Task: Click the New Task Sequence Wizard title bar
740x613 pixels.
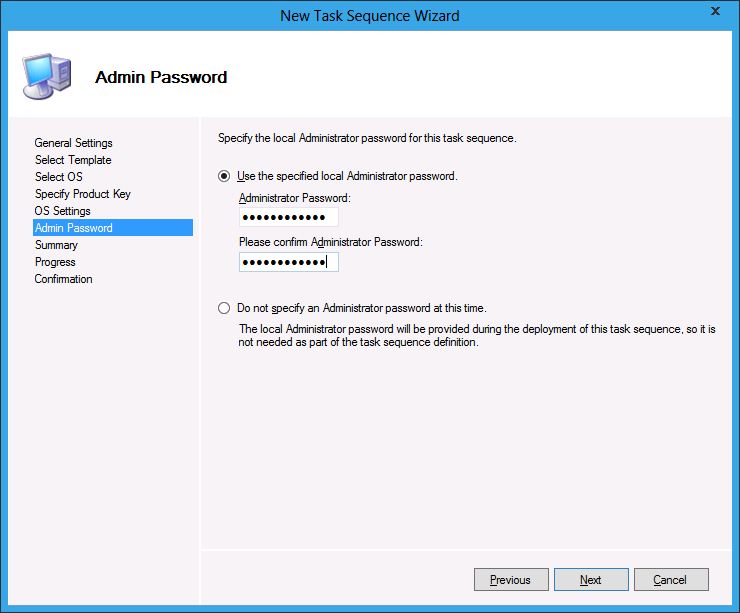Action: pyautogui.click(x=370, y=14)
